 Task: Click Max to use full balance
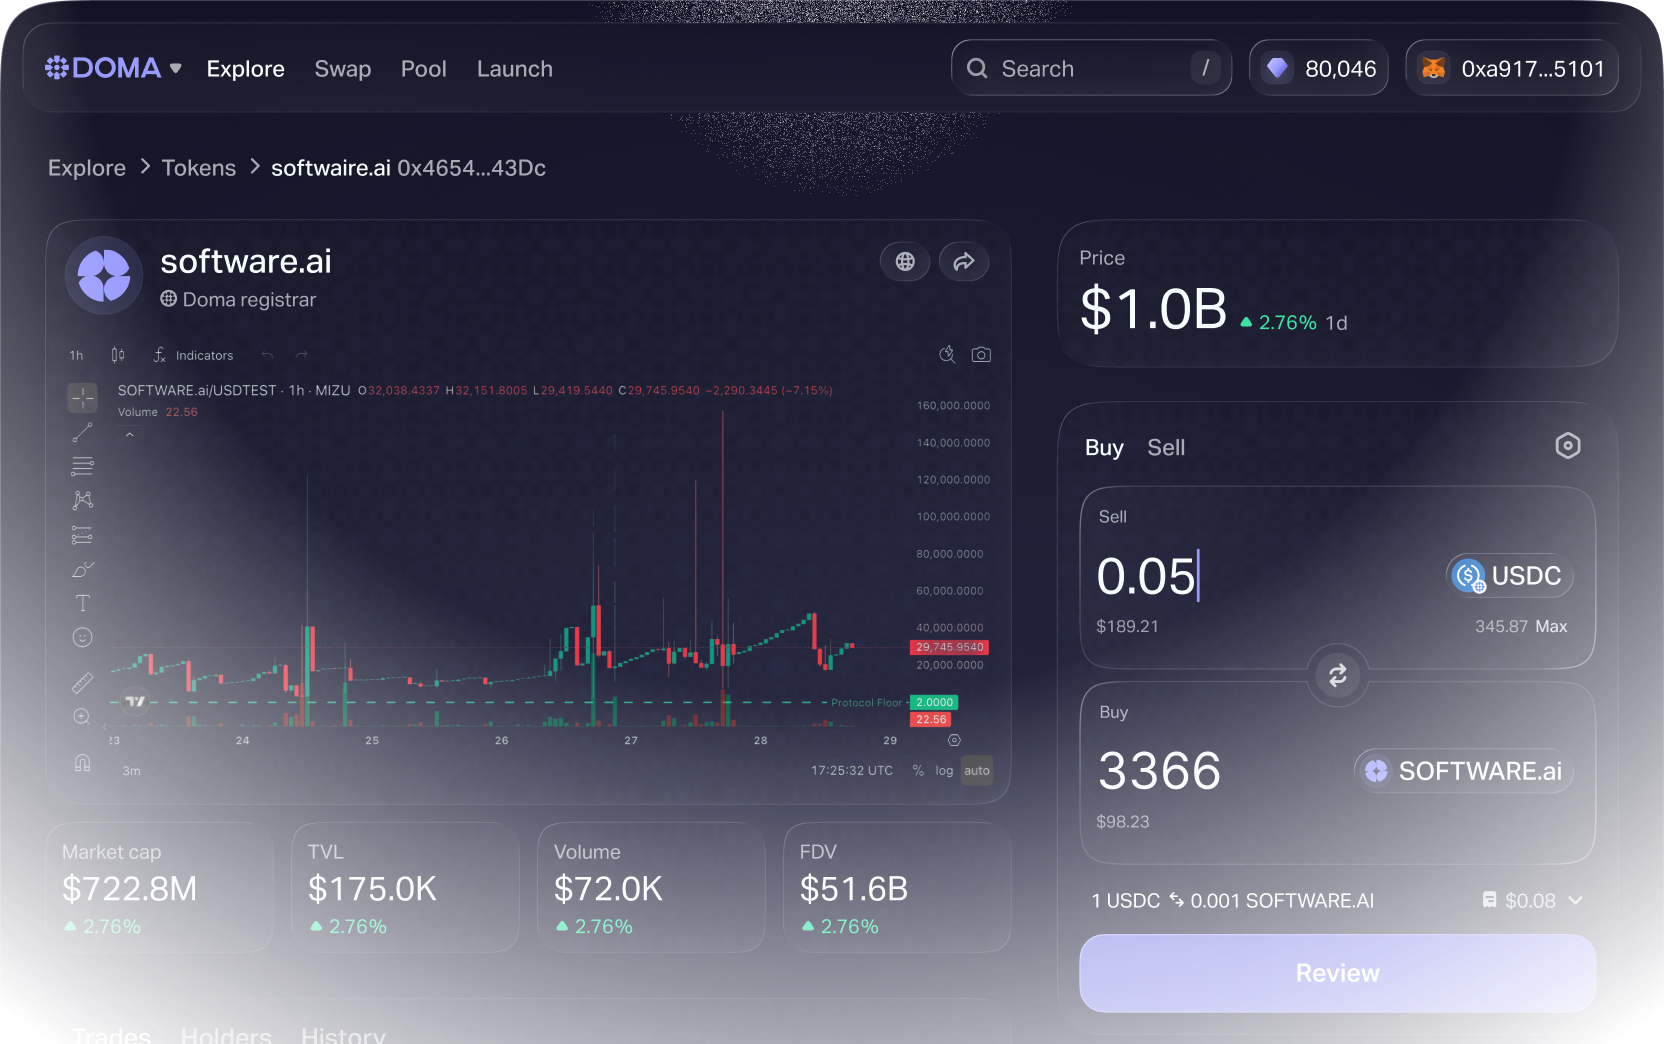coord(1551,626)
